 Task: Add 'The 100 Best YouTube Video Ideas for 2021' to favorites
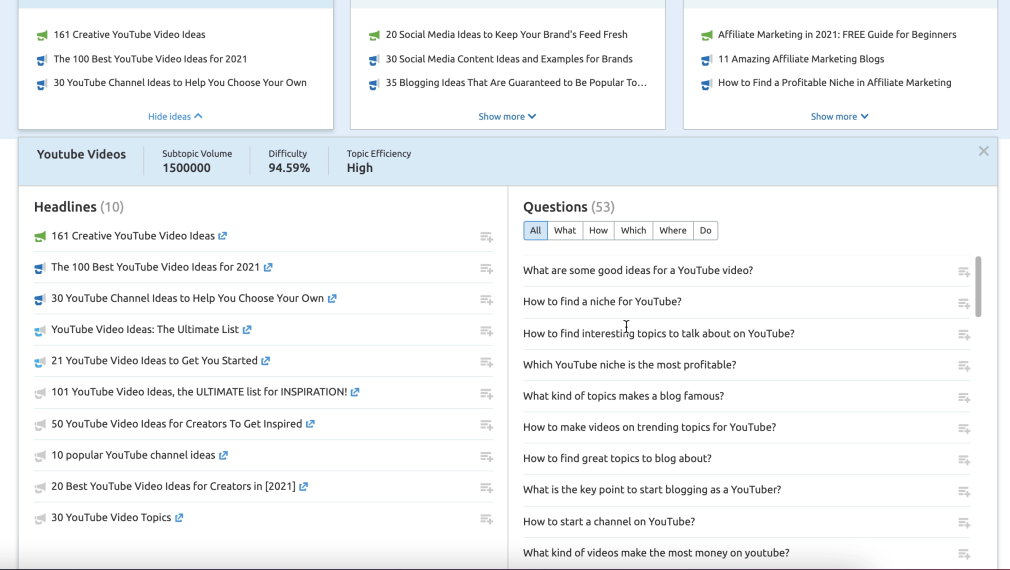486,269
